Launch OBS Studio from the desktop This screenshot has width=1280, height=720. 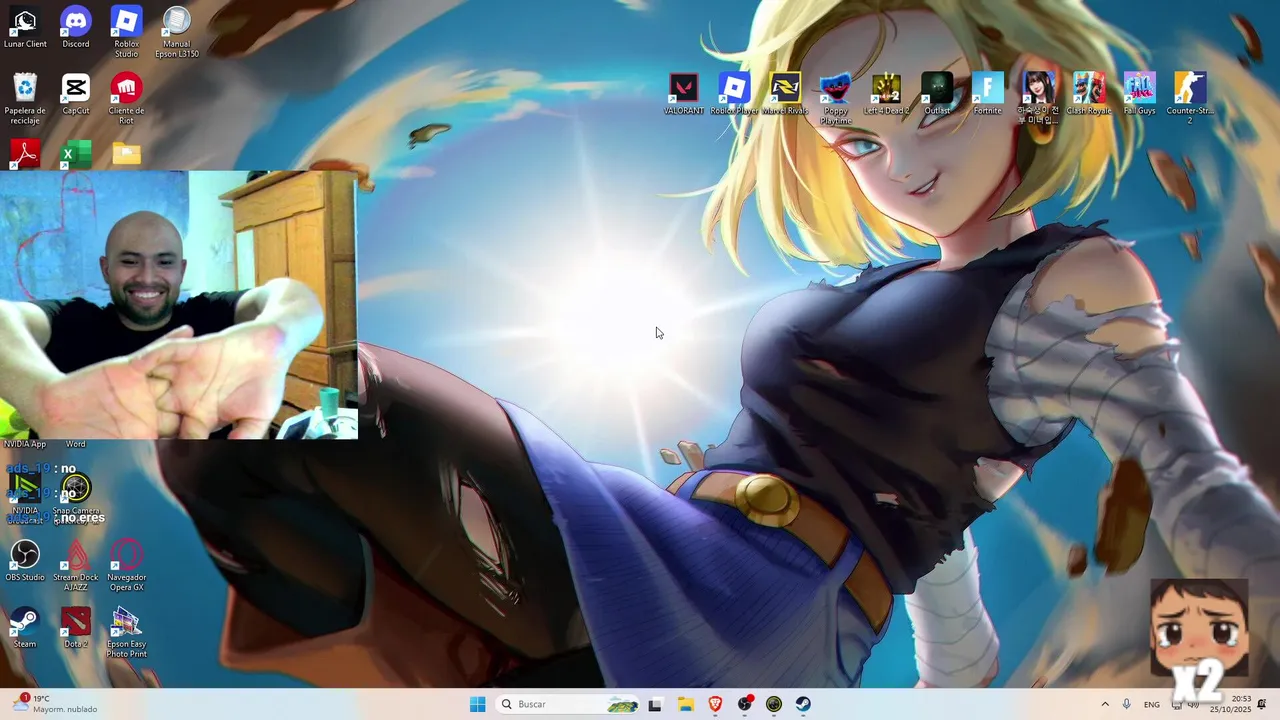point(25,561)
